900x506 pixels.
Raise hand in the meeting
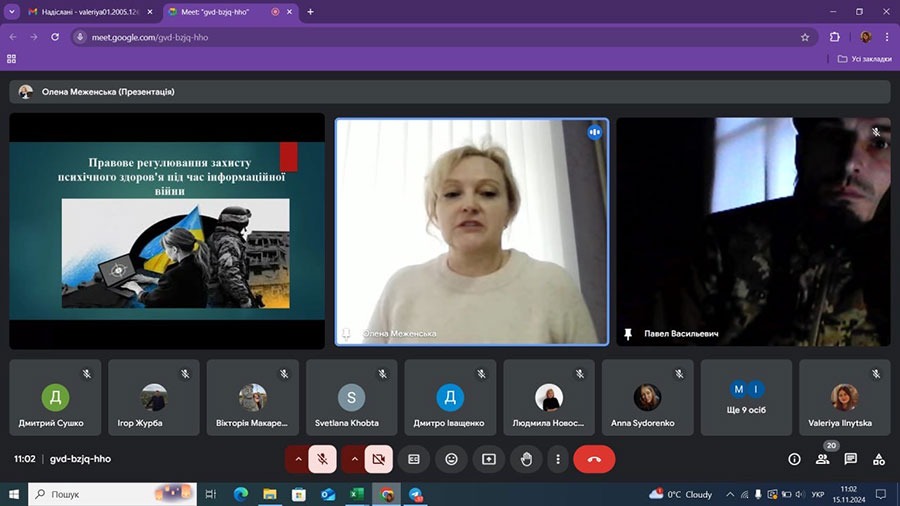pos(525,459)
